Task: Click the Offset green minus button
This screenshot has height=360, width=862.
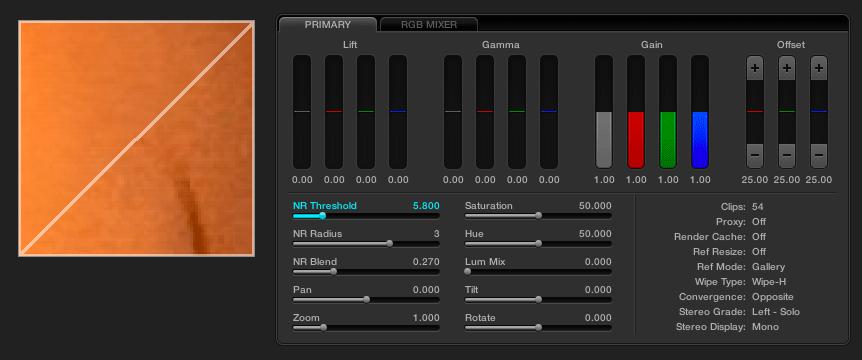Action: coord(787,156)
